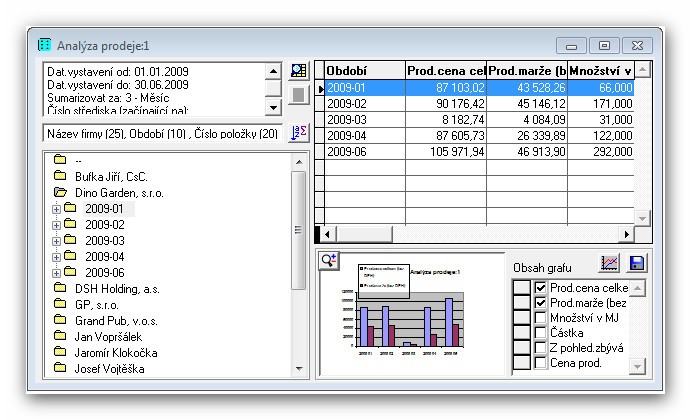Click the Prod.marže column header
691x420 pixels.
coord(527,70)
